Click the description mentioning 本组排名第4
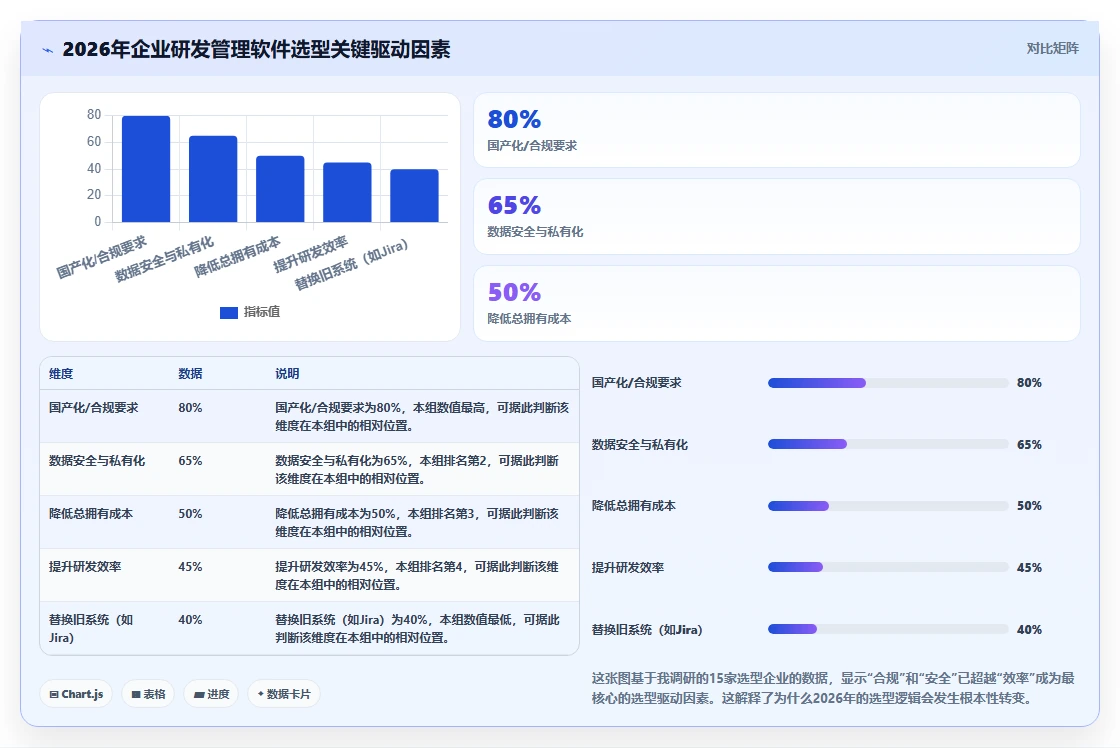 click(x=417, y=575)
